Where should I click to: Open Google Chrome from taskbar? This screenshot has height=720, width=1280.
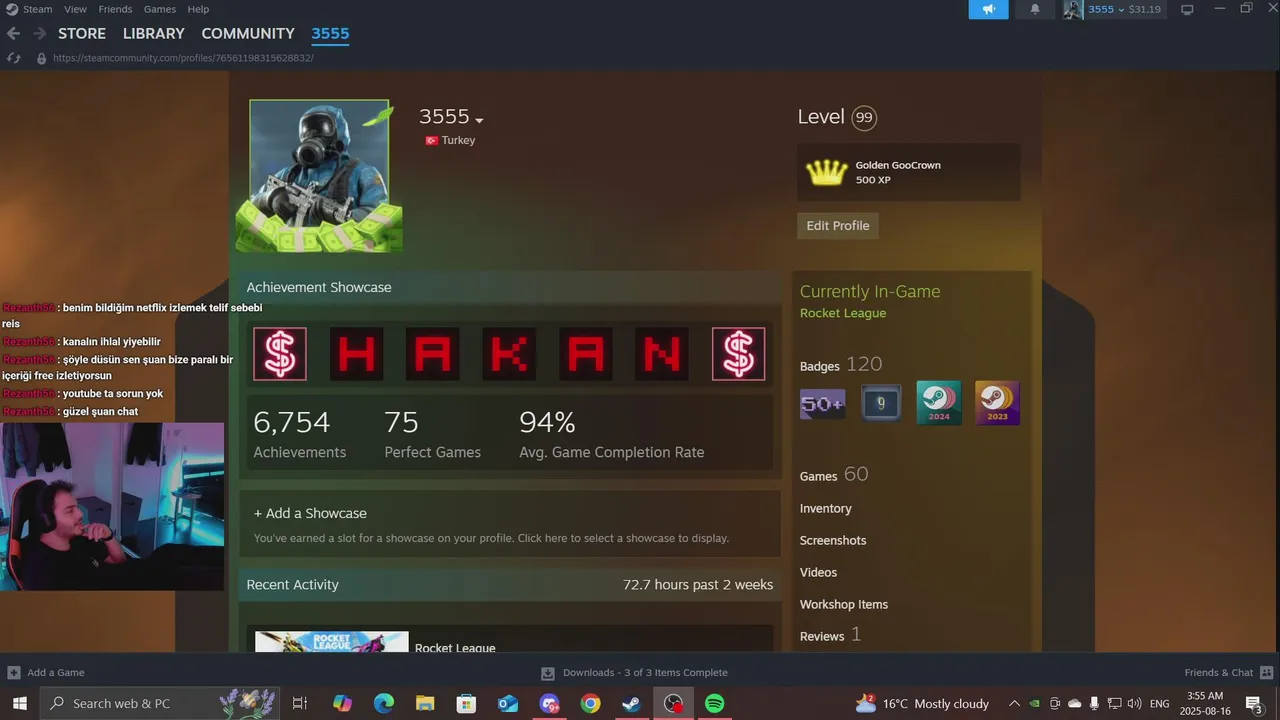pos(590,703)
